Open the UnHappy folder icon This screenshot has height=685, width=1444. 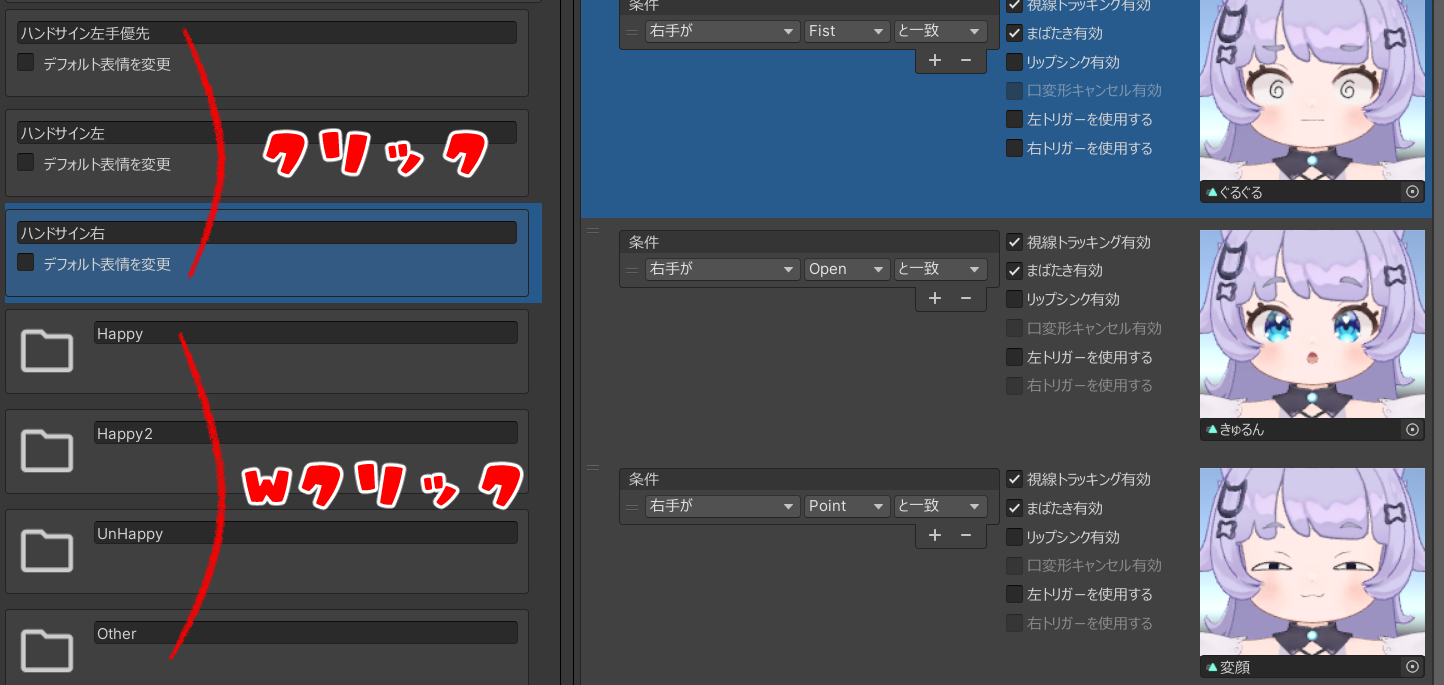[x=47, y=550]
